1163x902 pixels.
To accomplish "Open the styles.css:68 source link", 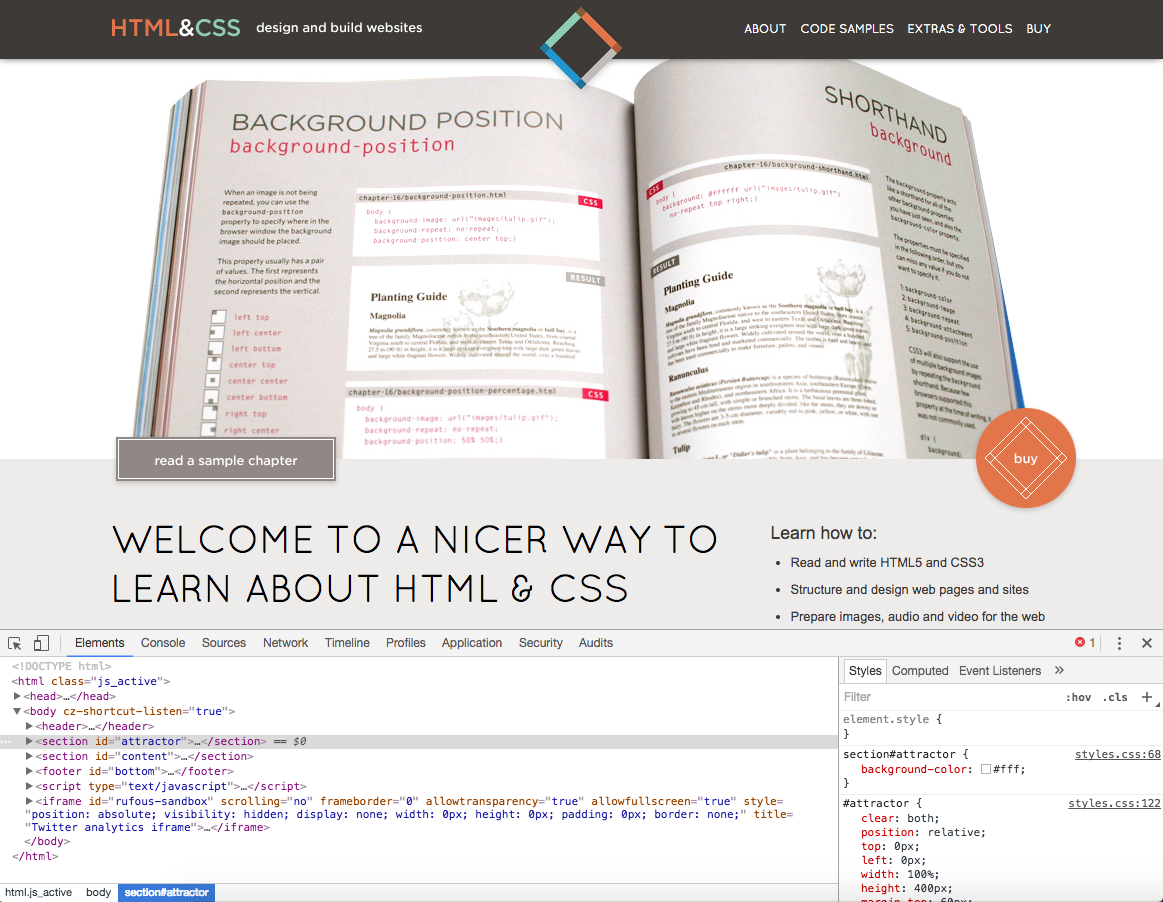I will 1118,754.
